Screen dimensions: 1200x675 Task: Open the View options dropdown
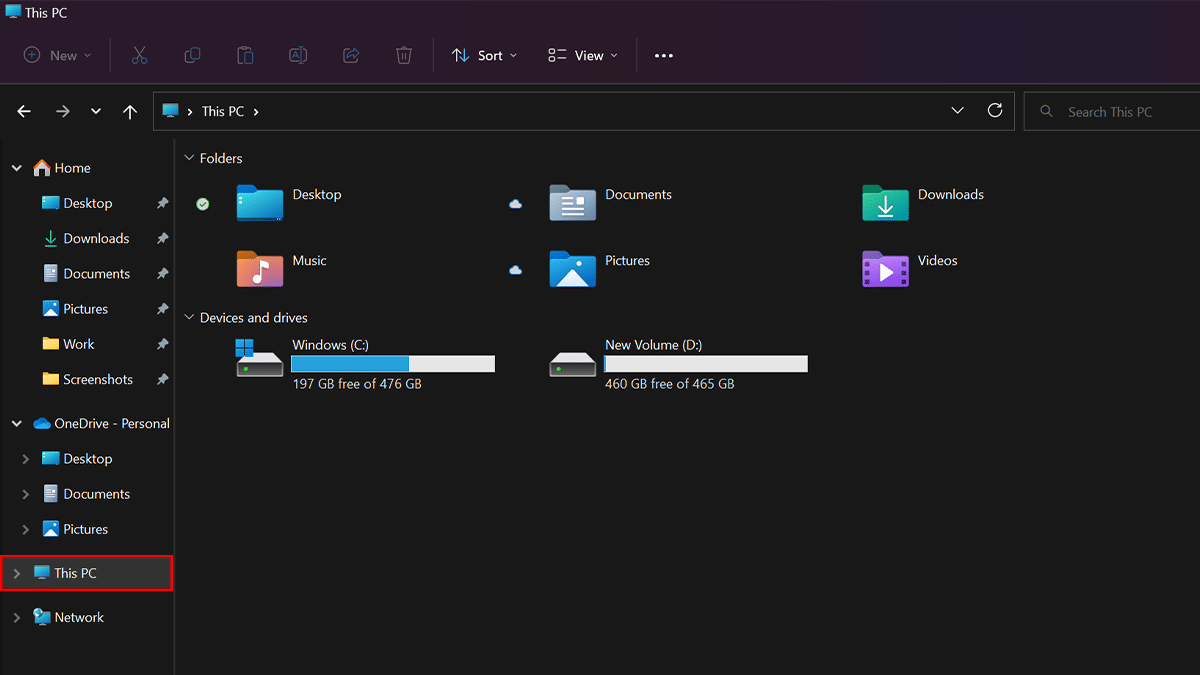(x=583, y=56)
